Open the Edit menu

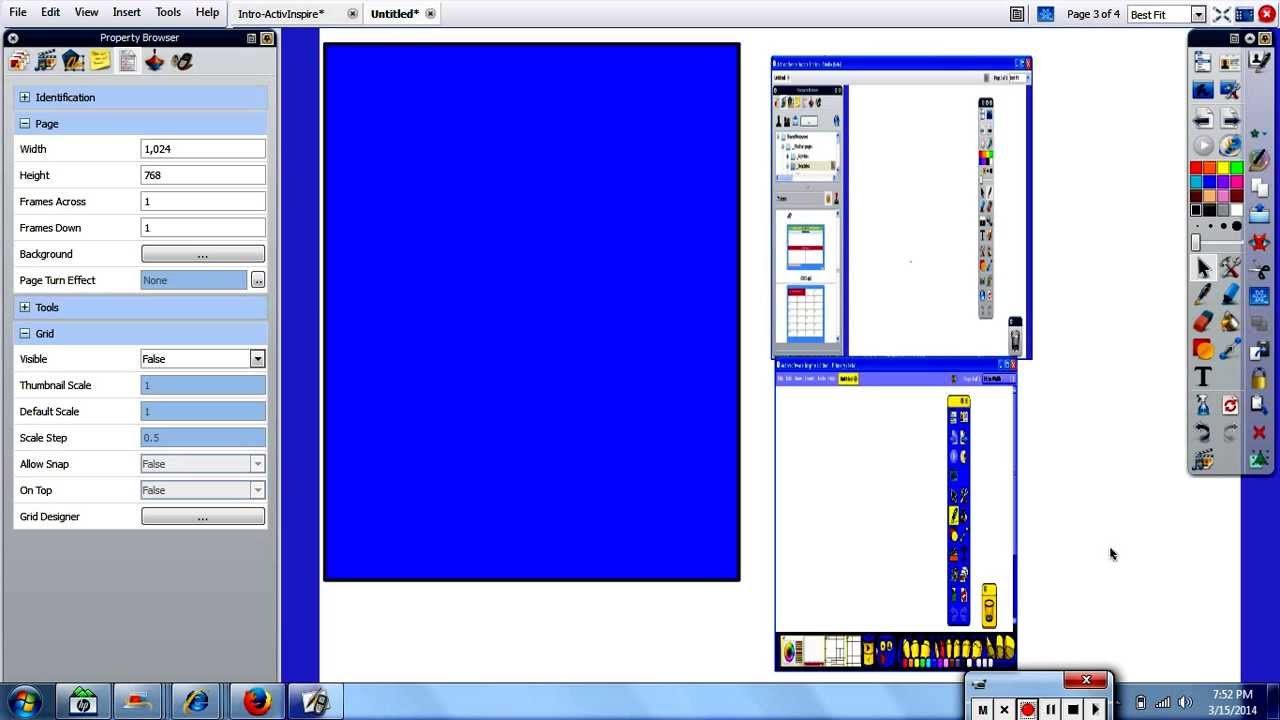[x=50, y=12]
